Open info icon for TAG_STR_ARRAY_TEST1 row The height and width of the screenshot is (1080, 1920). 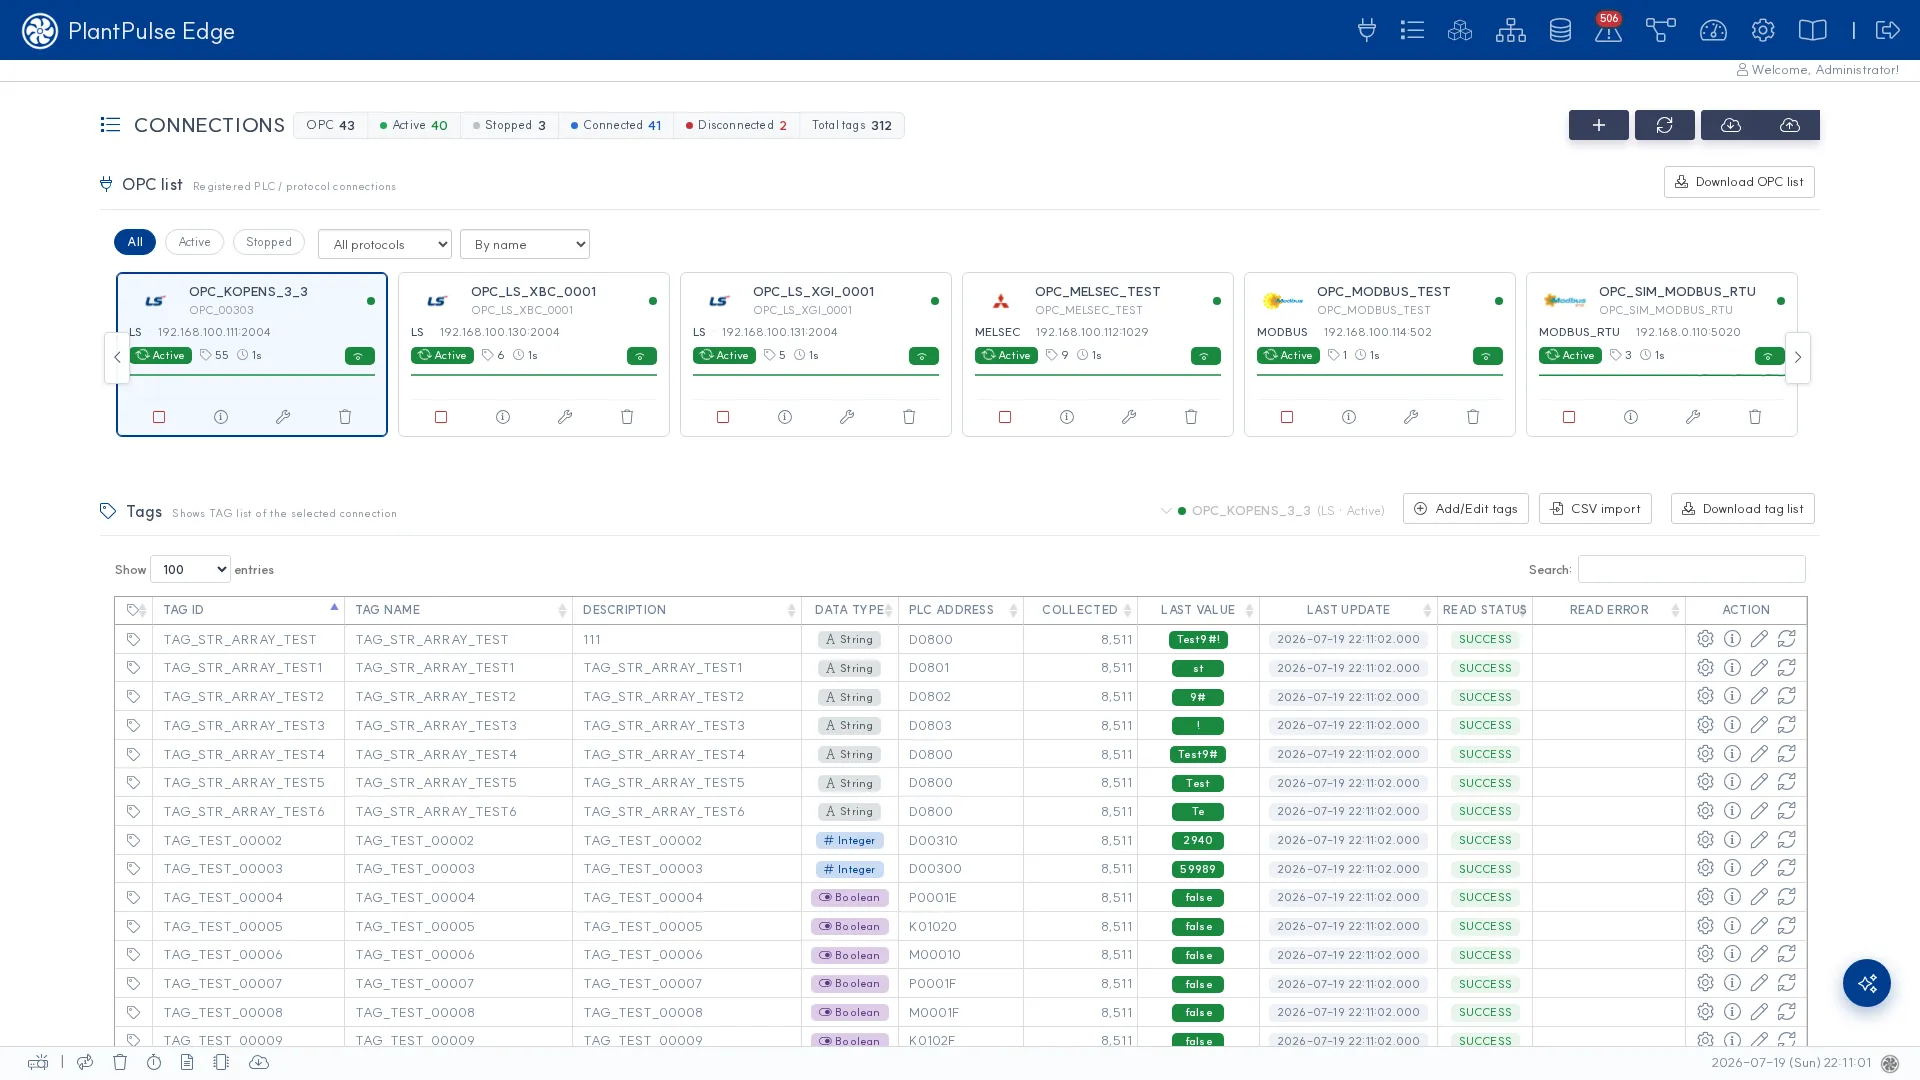tap(1732, 668)
